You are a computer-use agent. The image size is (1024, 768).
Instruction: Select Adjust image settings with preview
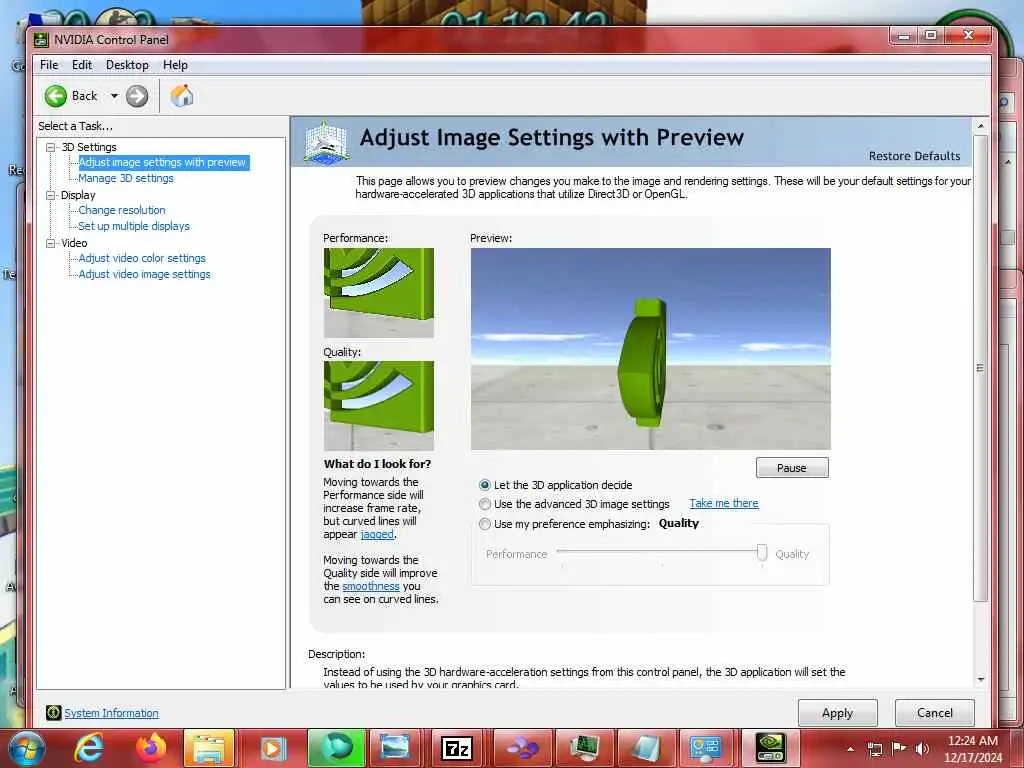[x=163, y=163]
